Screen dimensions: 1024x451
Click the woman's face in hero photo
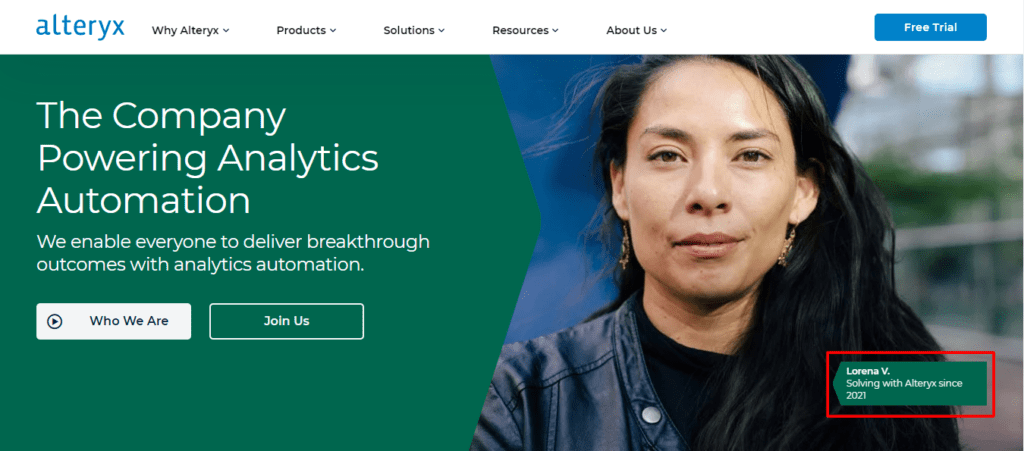click(712, 189)
